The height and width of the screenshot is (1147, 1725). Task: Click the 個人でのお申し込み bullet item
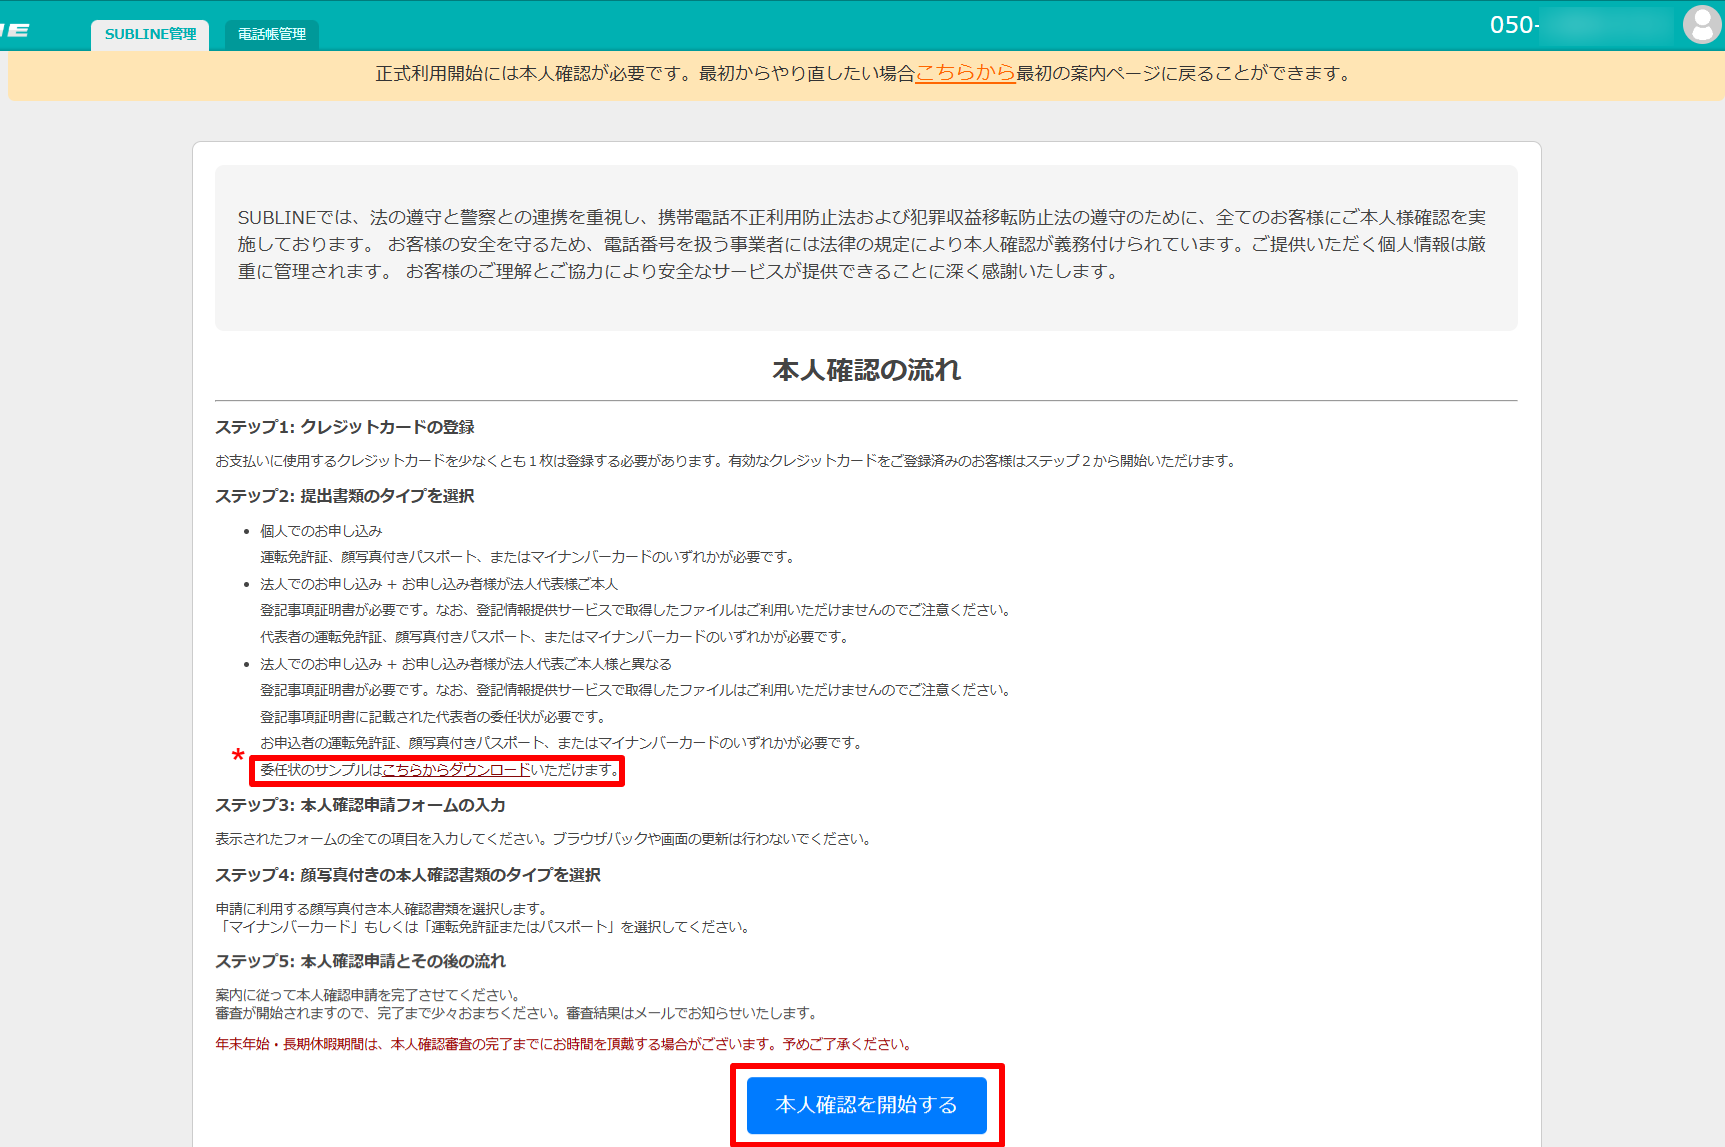click(x=321, y=531)
